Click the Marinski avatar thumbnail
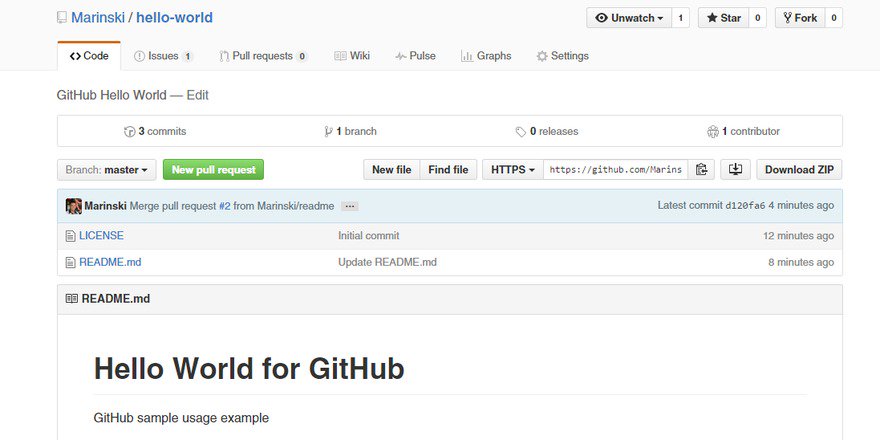Viewport: 880px width, 440px height. [x=74, y=206]
